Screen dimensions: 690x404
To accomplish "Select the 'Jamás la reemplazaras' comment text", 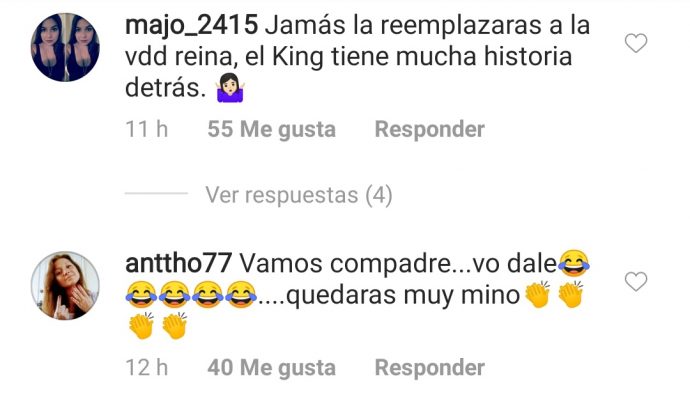I will [357, 57].
